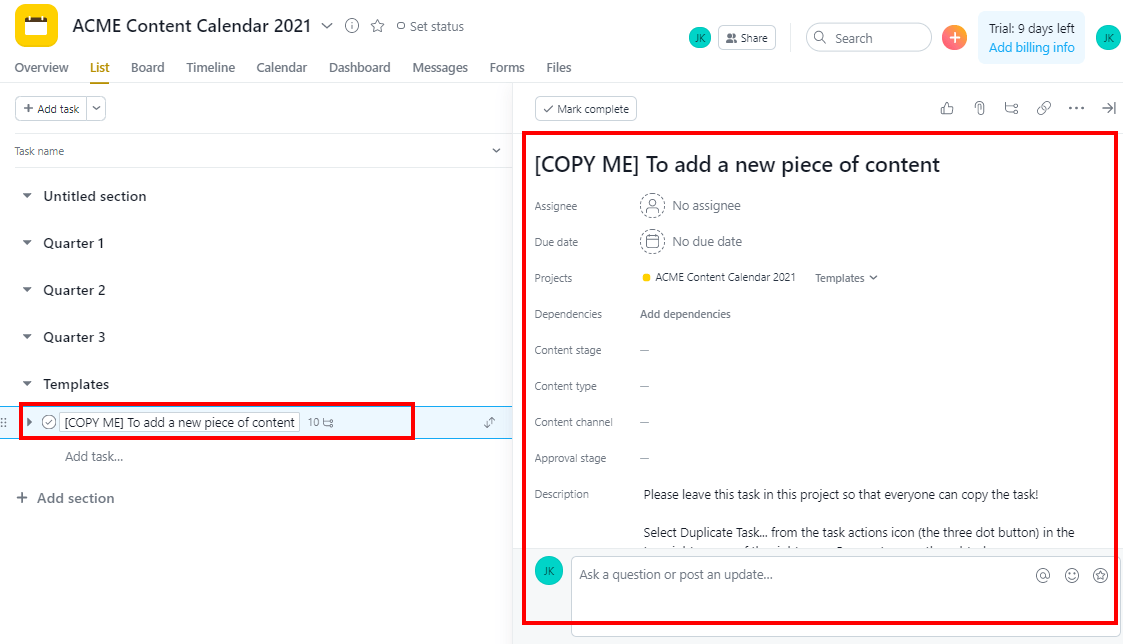The height and width of the screenshot is (644, 1123).
Task: Set project status toggle
Action: (430, 27)
